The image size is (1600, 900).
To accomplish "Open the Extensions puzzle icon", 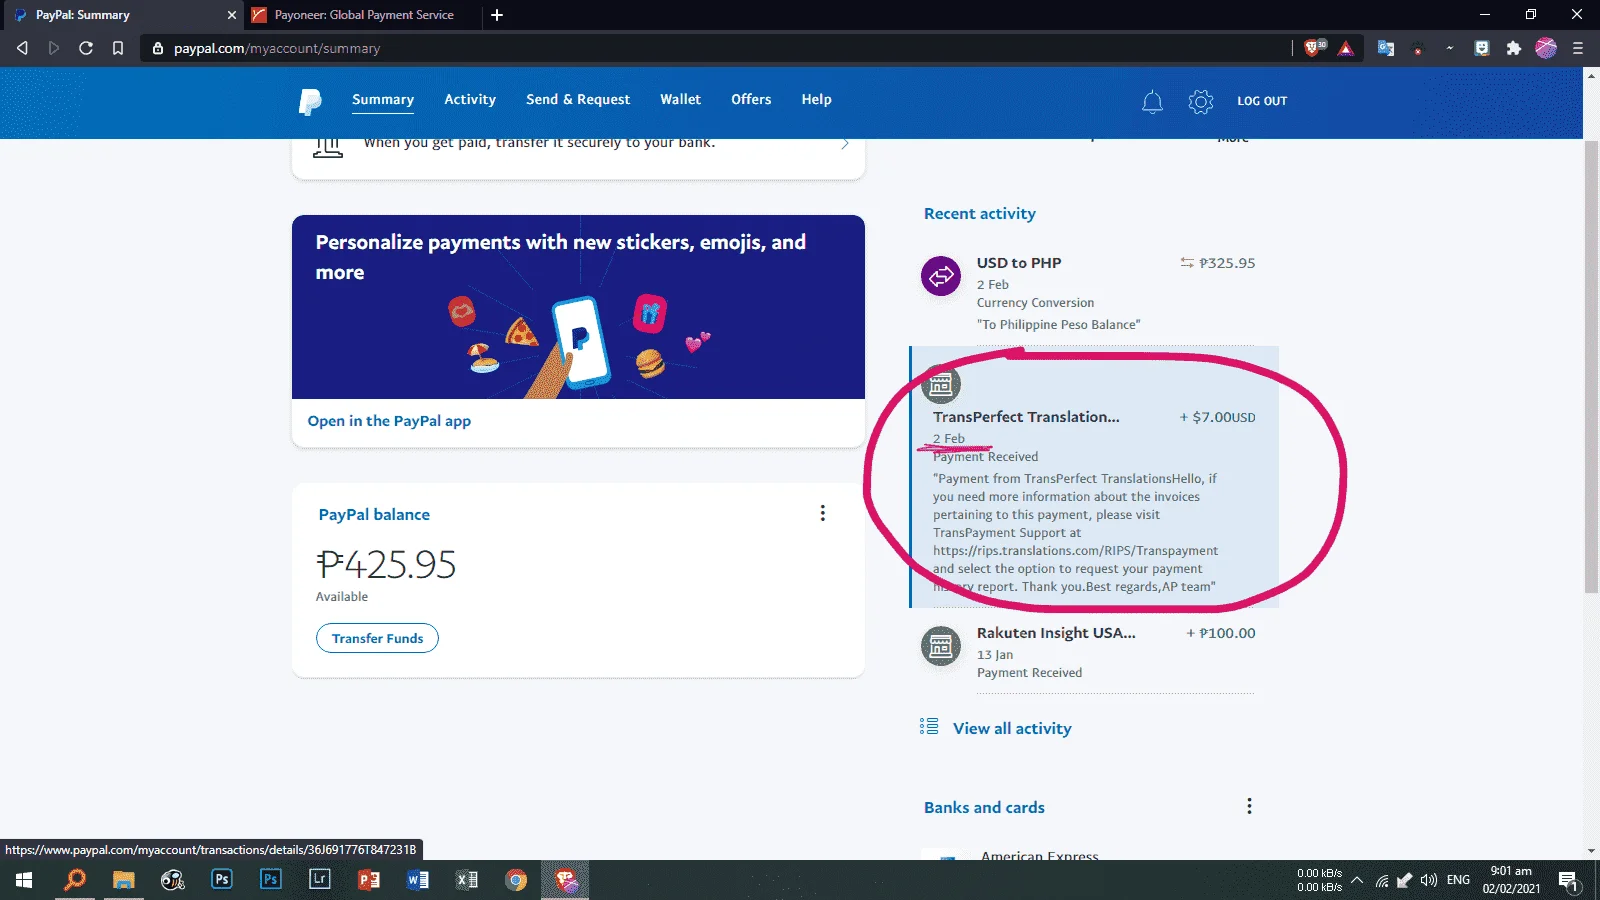I will pos(1514,48).
